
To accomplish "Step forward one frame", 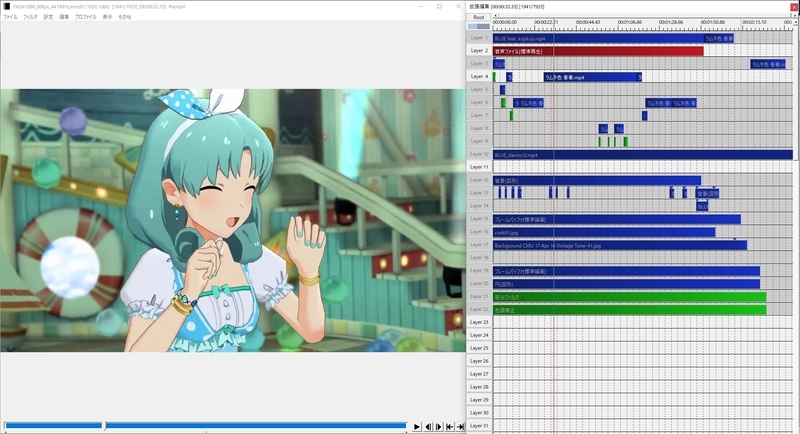I will pyautogui.click(x=438, y=426).
